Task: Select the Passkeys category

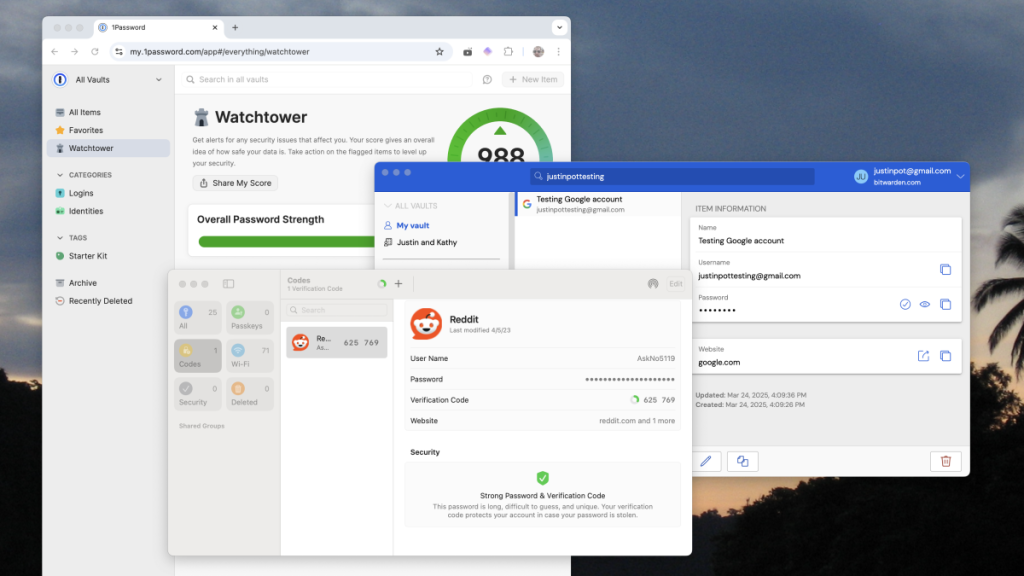Action: pos(250,318)
